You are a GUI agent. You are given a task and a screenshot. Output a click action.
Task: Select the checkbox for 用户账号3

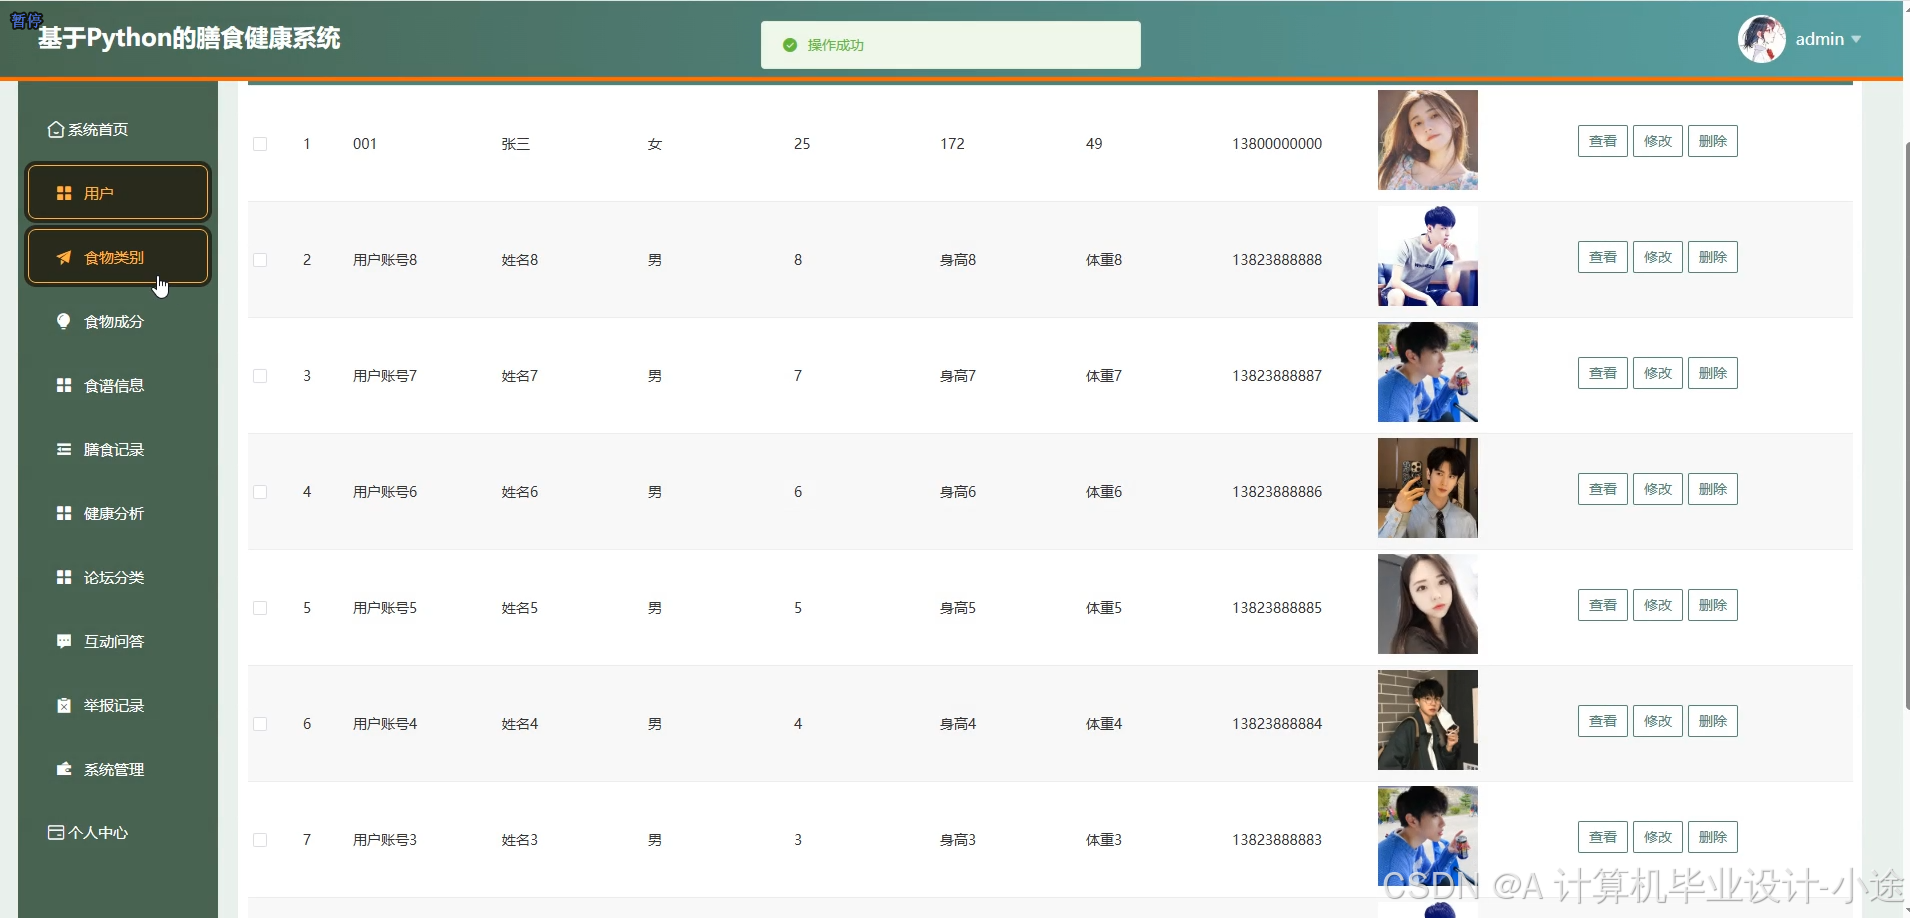click(260, 840)
